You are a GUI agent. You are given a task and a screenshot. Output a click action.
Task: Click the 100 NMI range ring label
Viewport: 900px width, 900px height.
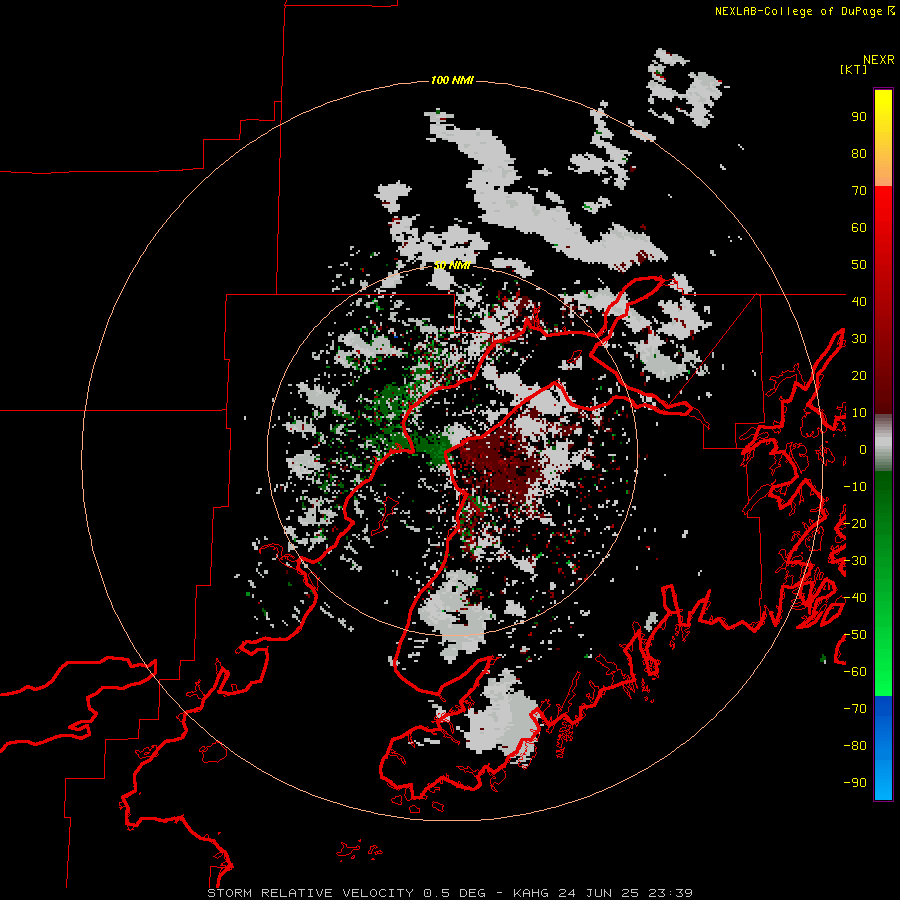point(452,80)
